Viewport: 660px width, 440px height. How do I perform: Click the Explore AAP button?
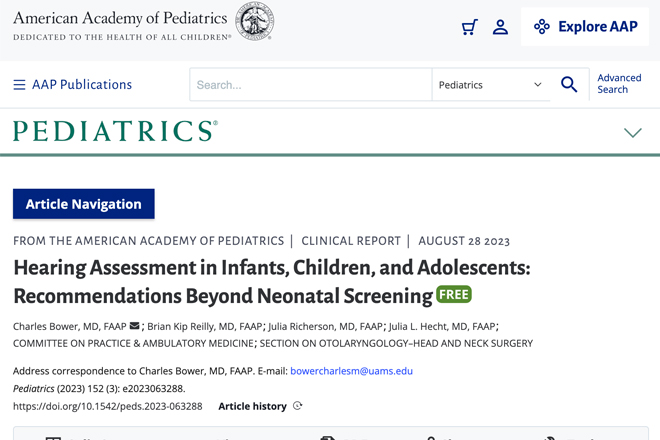pyautogui.click(x=585, y=27)
